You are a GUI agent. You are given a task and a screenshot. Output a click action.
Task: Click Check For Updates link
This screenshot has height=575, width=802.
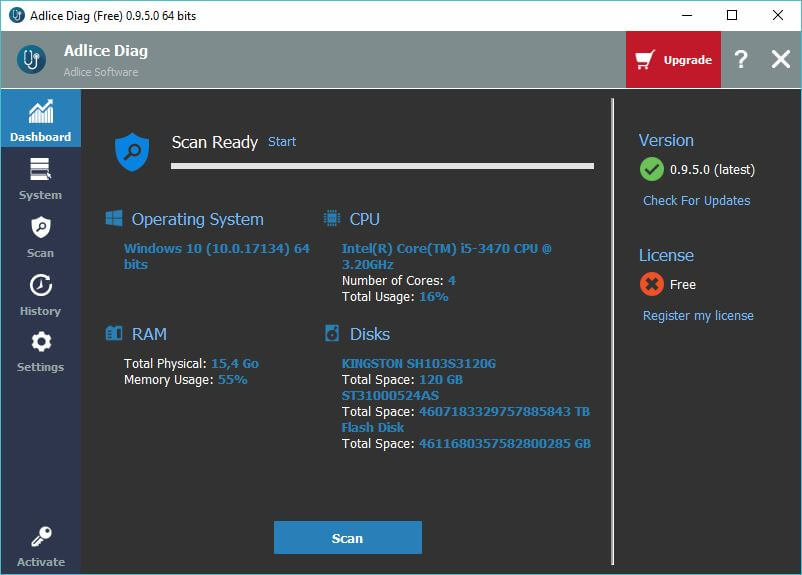pos(696,200)
